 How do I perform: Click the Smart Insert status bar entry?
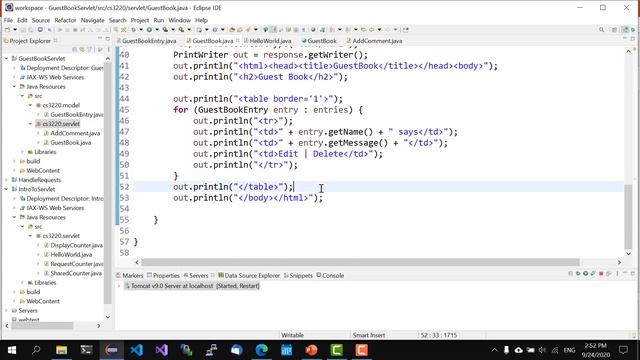[369, 335]
